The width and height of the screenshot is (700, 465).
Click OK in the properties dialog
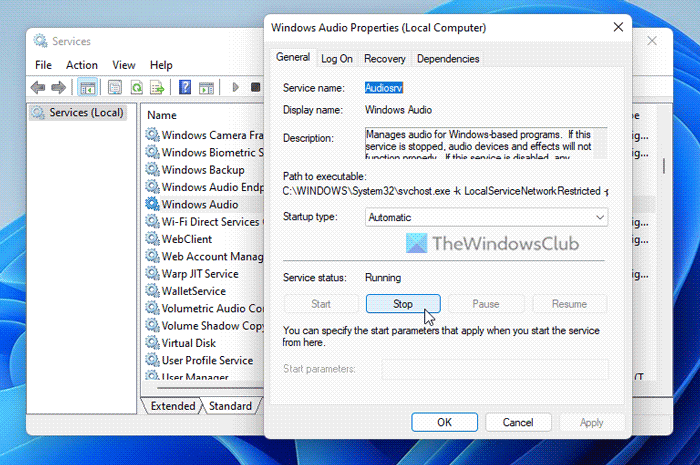coord(444,422)
